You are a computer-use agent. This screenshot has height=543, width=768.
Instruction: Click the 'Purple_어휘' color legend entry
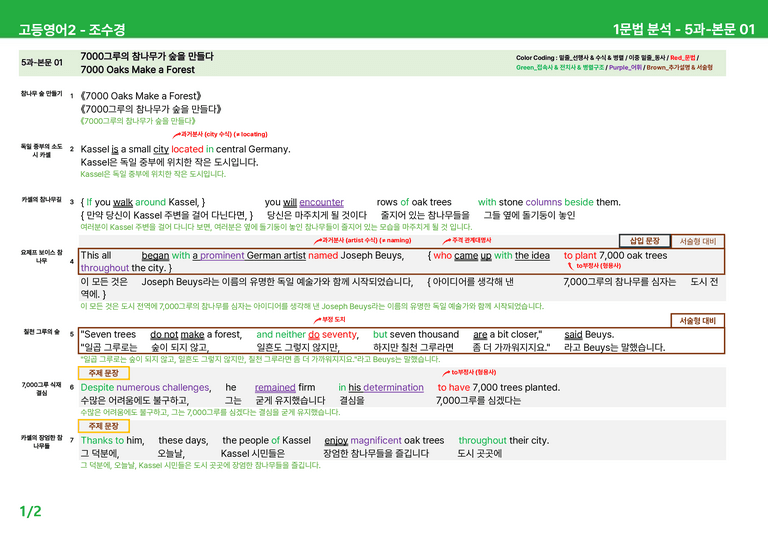625,68
